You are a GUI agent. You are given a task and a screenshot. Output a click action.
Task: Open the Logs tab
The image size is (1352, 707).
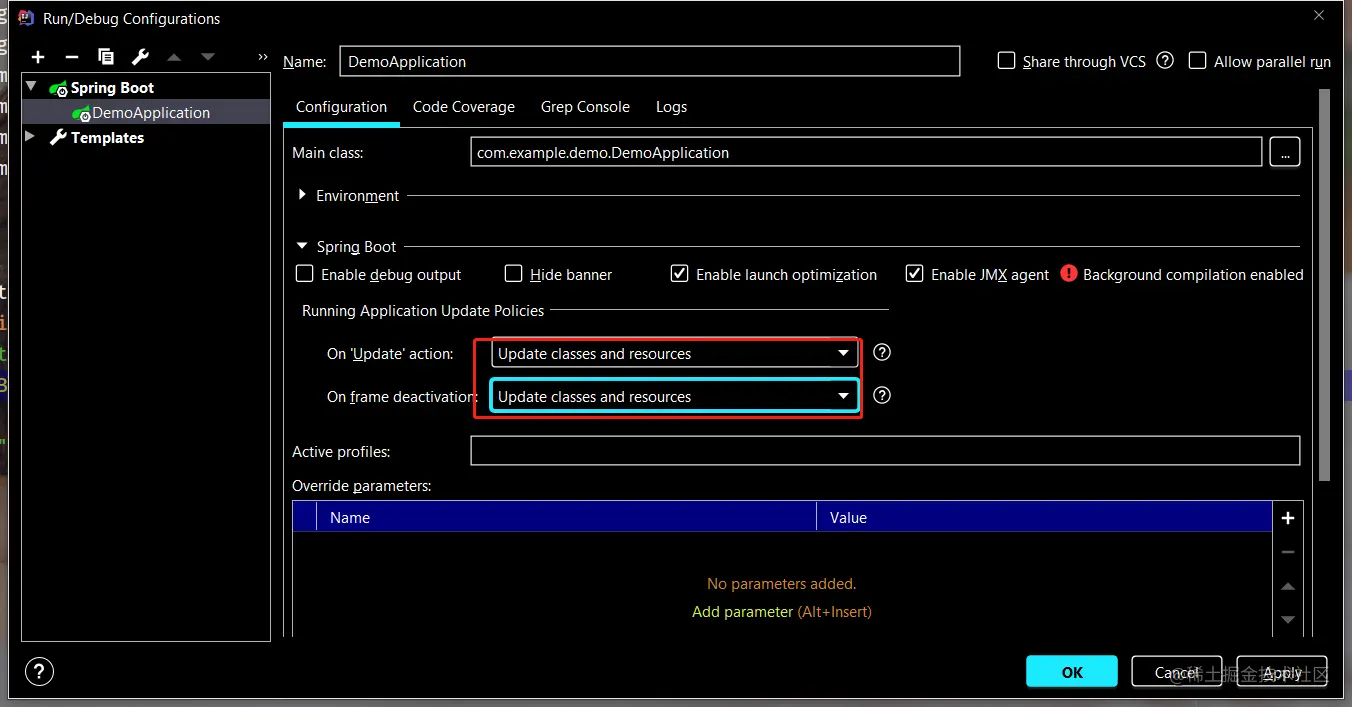coord(671,107)
